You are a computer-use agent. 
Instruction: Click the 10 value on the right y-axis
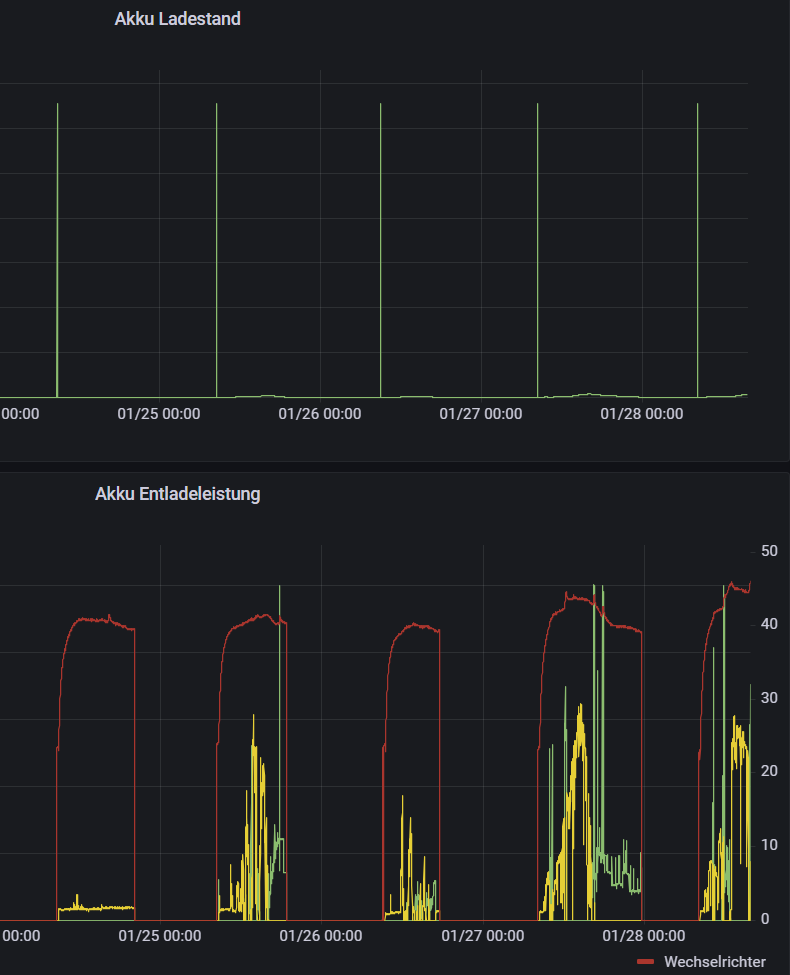pyautogui.click(x=769, y=845)
